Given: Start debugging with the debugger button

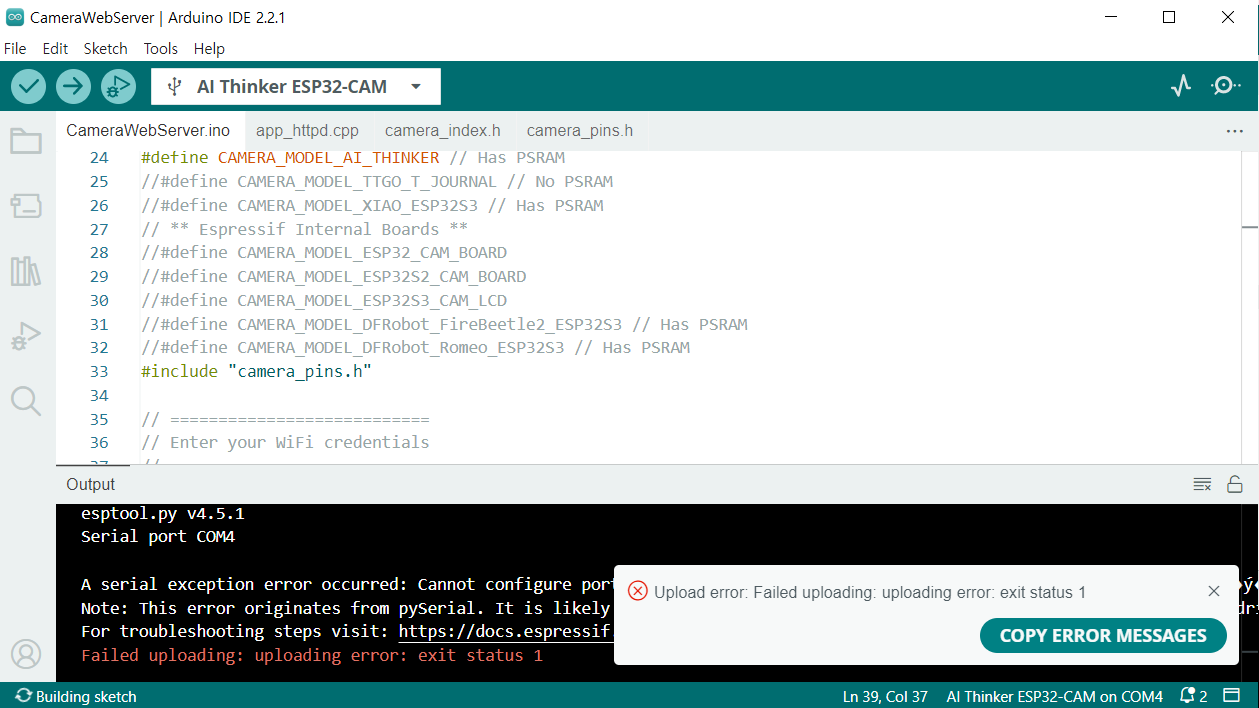Looking at the screenshot, I should pos(118,87).
